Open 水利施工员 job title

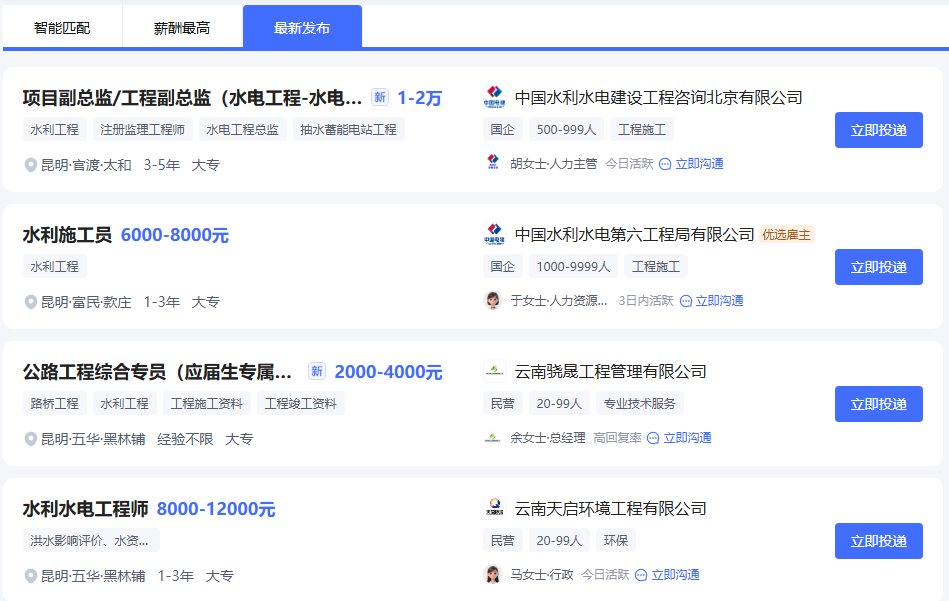67,235
